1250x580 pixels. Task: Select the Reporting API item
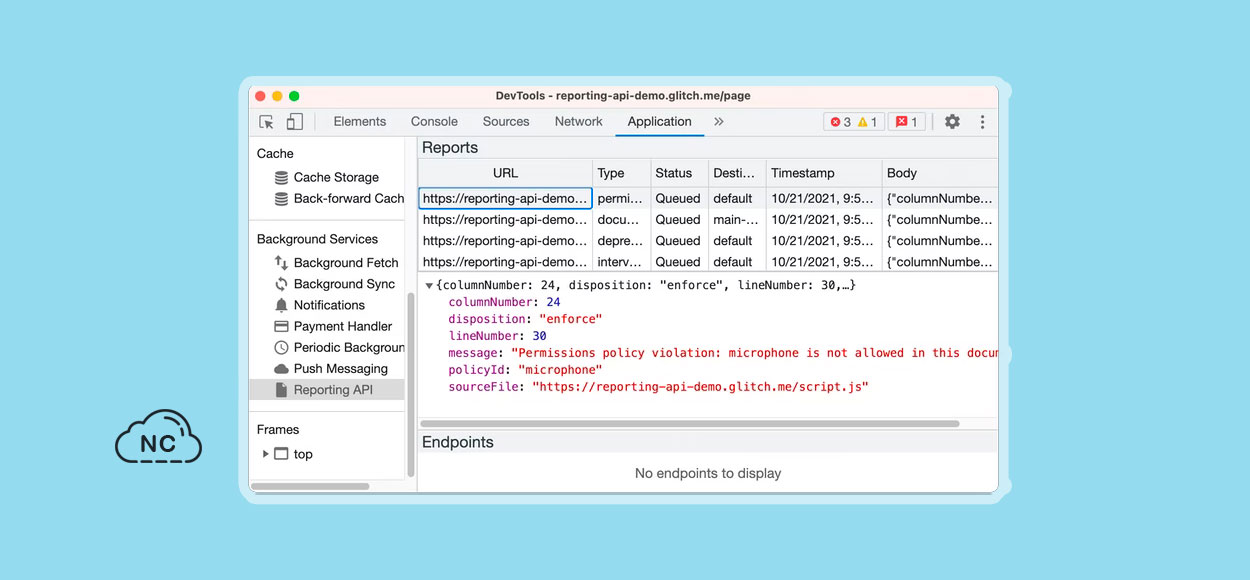click(x=327, y=390)
